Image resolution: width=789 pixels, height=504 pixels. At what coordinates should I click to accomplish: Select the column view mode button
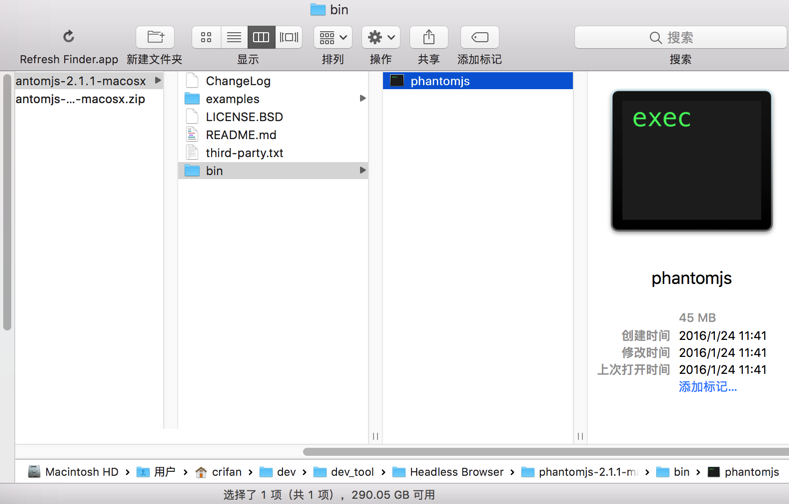261,37
